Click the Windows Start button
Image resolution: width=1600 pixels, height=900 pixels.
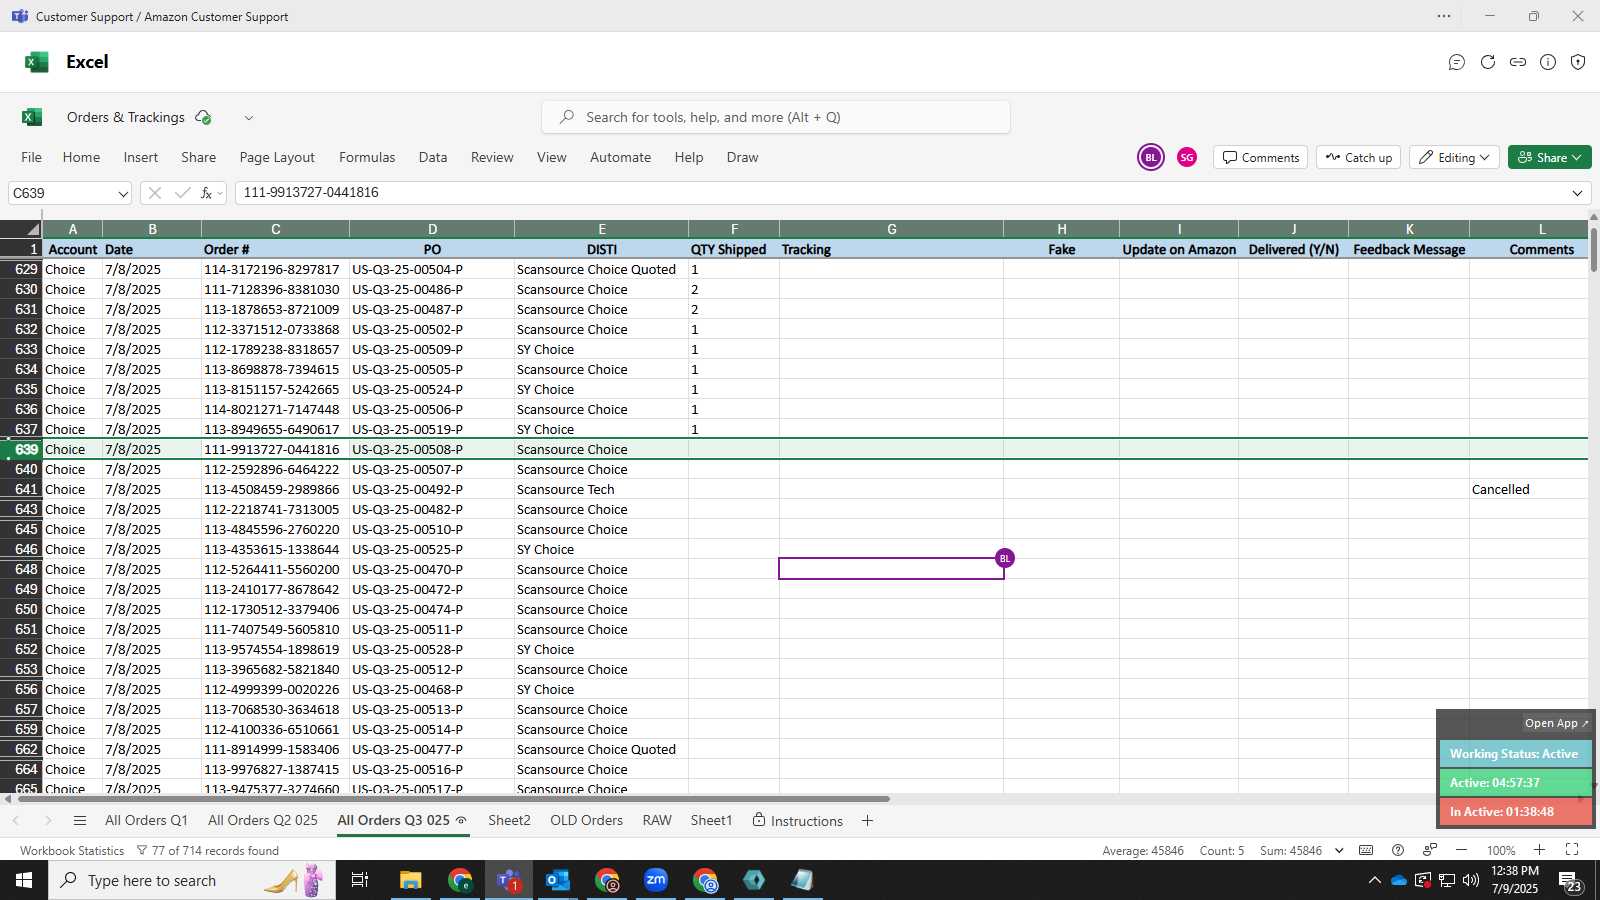click(24, 880)
